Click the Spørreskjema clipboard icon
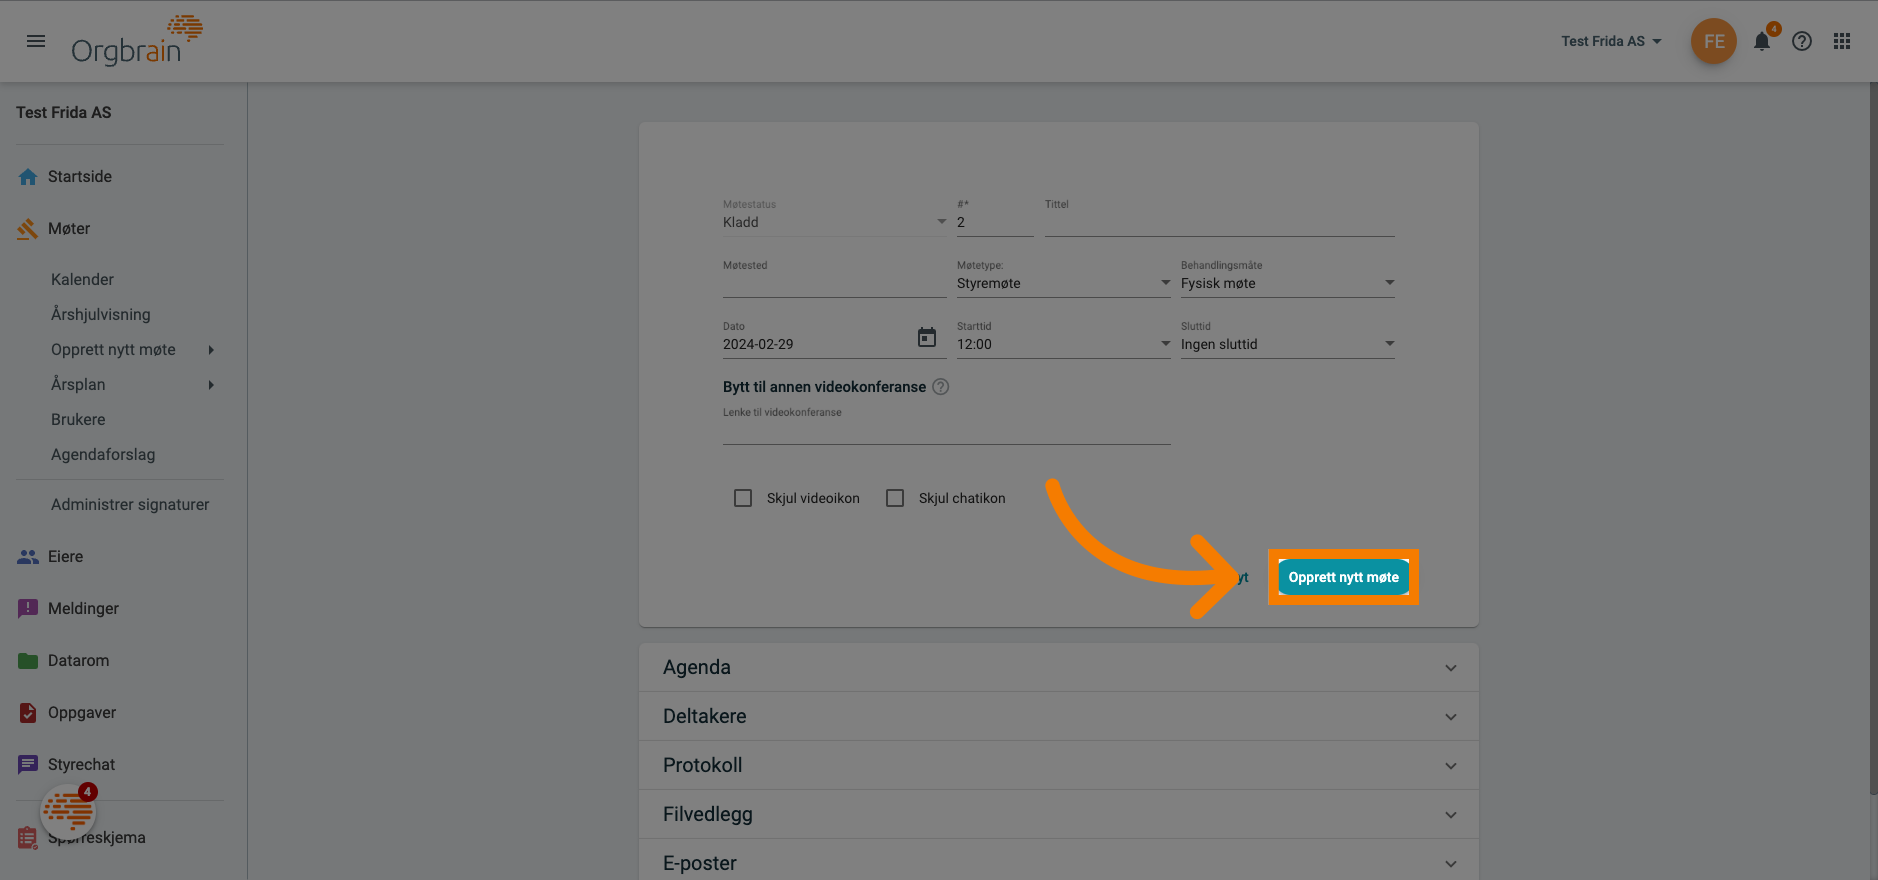1878x880 pixels. 28,838
